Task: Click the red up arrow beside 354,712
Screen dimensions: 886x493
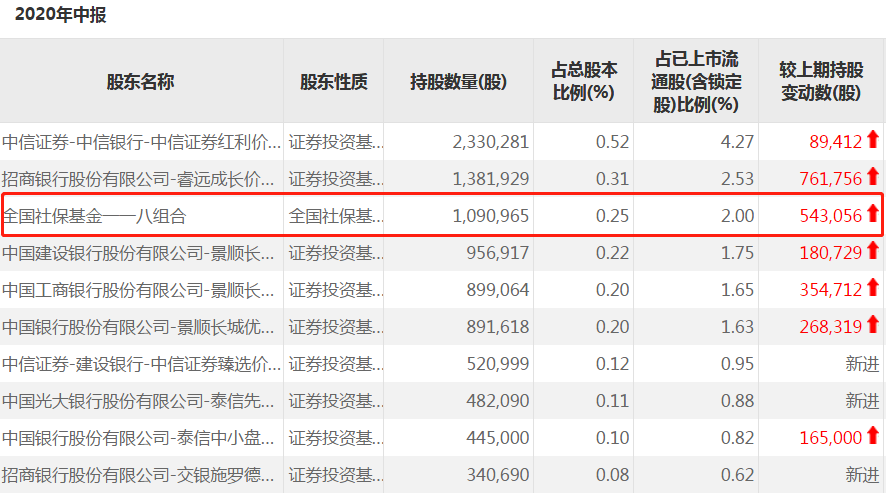Action: [873, 288]
